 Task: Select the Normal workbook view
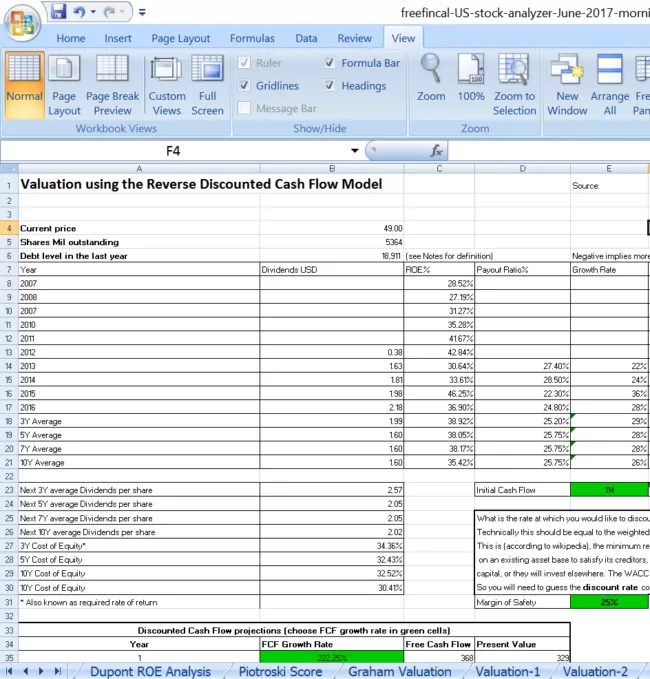click(x=24, y=84)
